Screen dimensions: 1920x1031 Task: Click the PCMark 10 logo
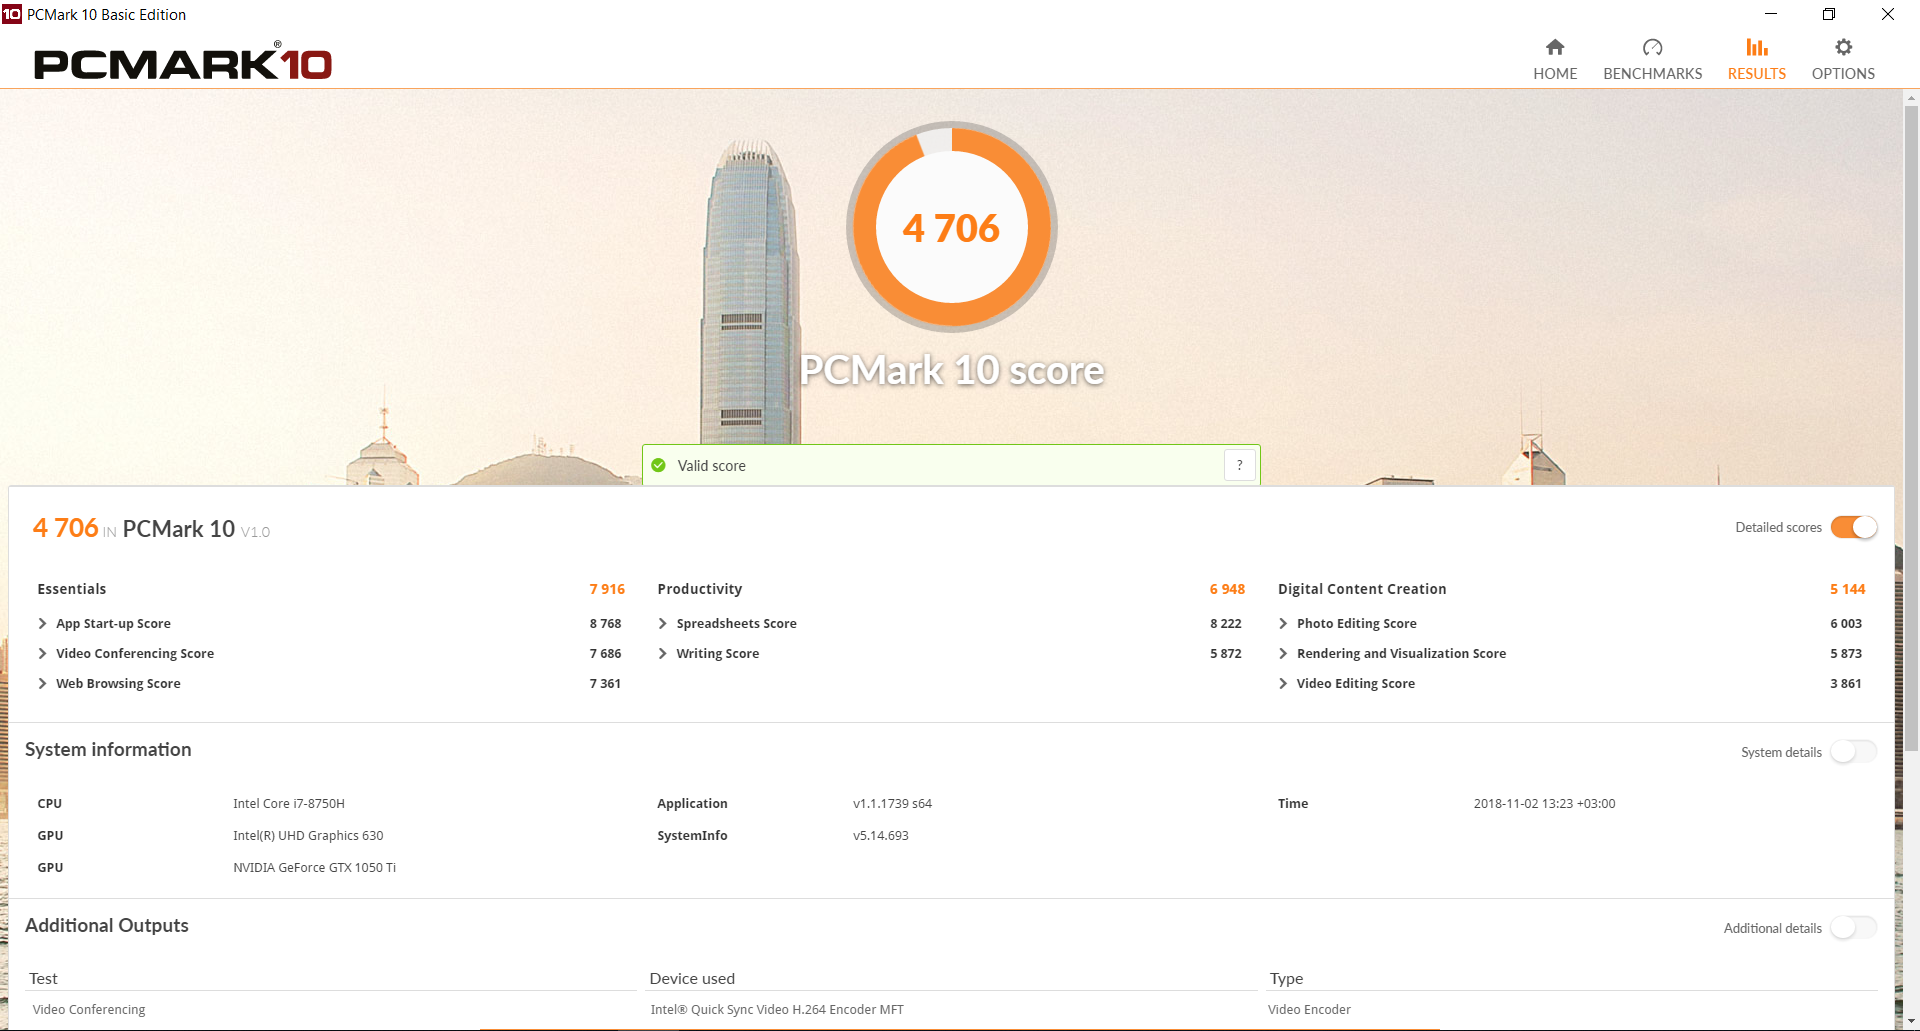click(183, 63)
